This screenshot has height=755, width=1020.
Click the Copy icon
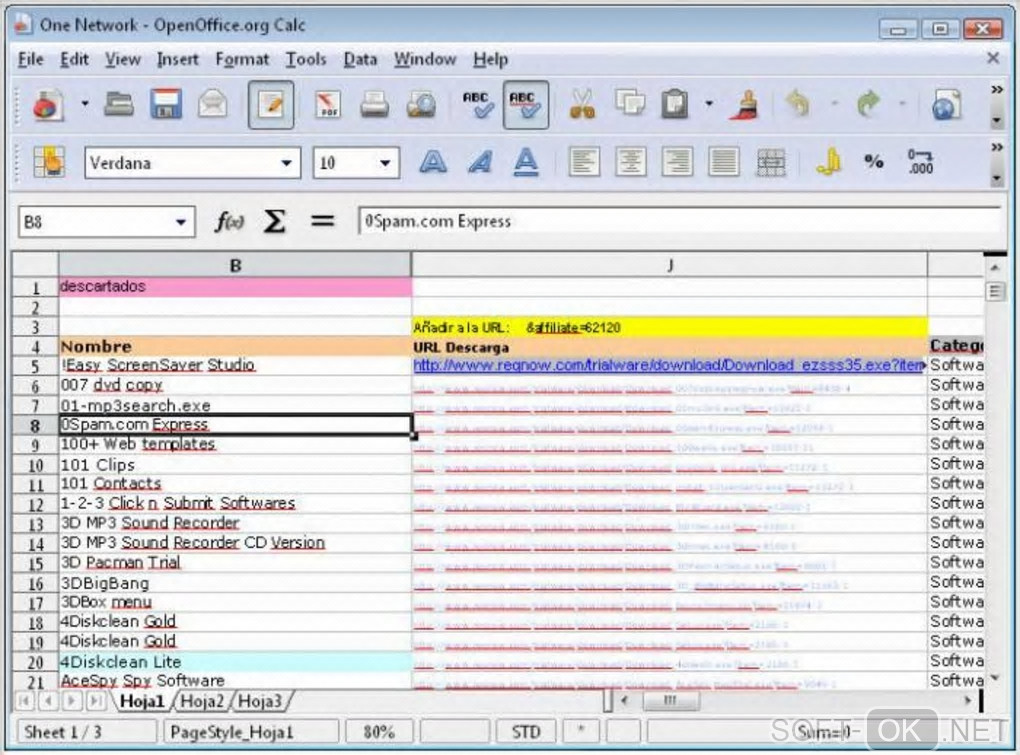coord(630,103)
